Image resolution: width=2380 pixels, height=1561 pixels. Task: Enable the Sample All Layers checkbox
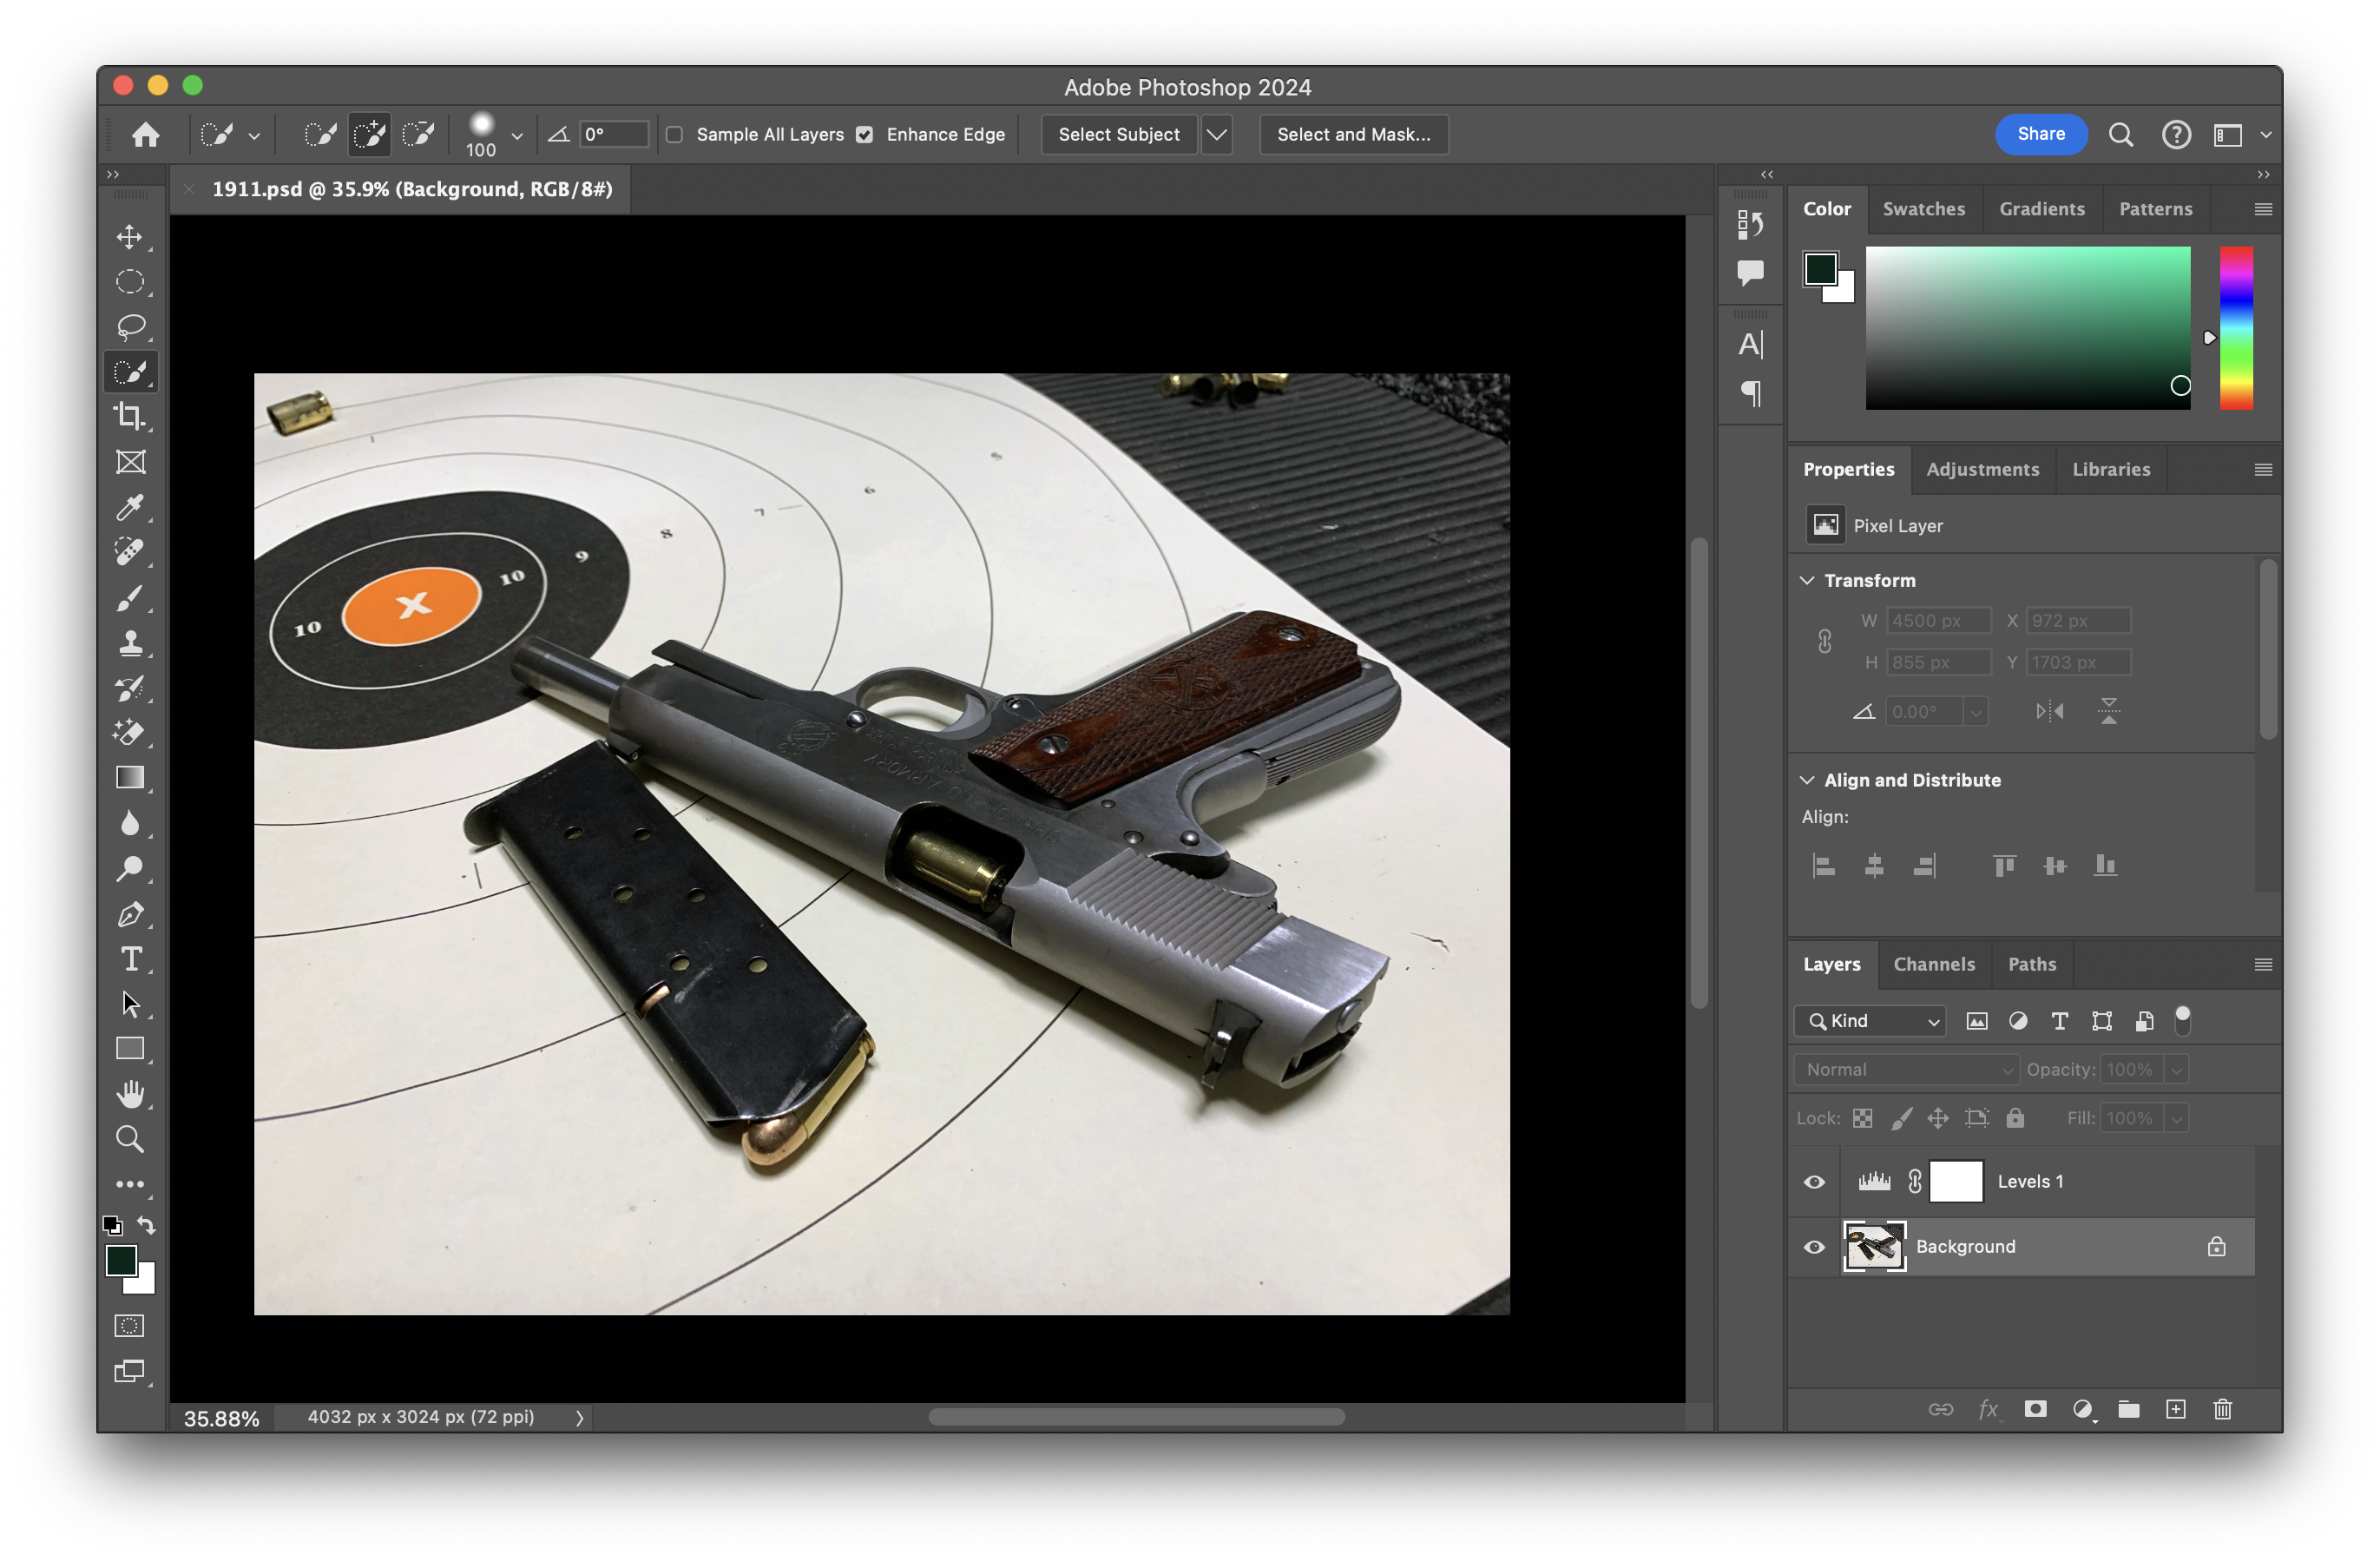click(675, 134)
